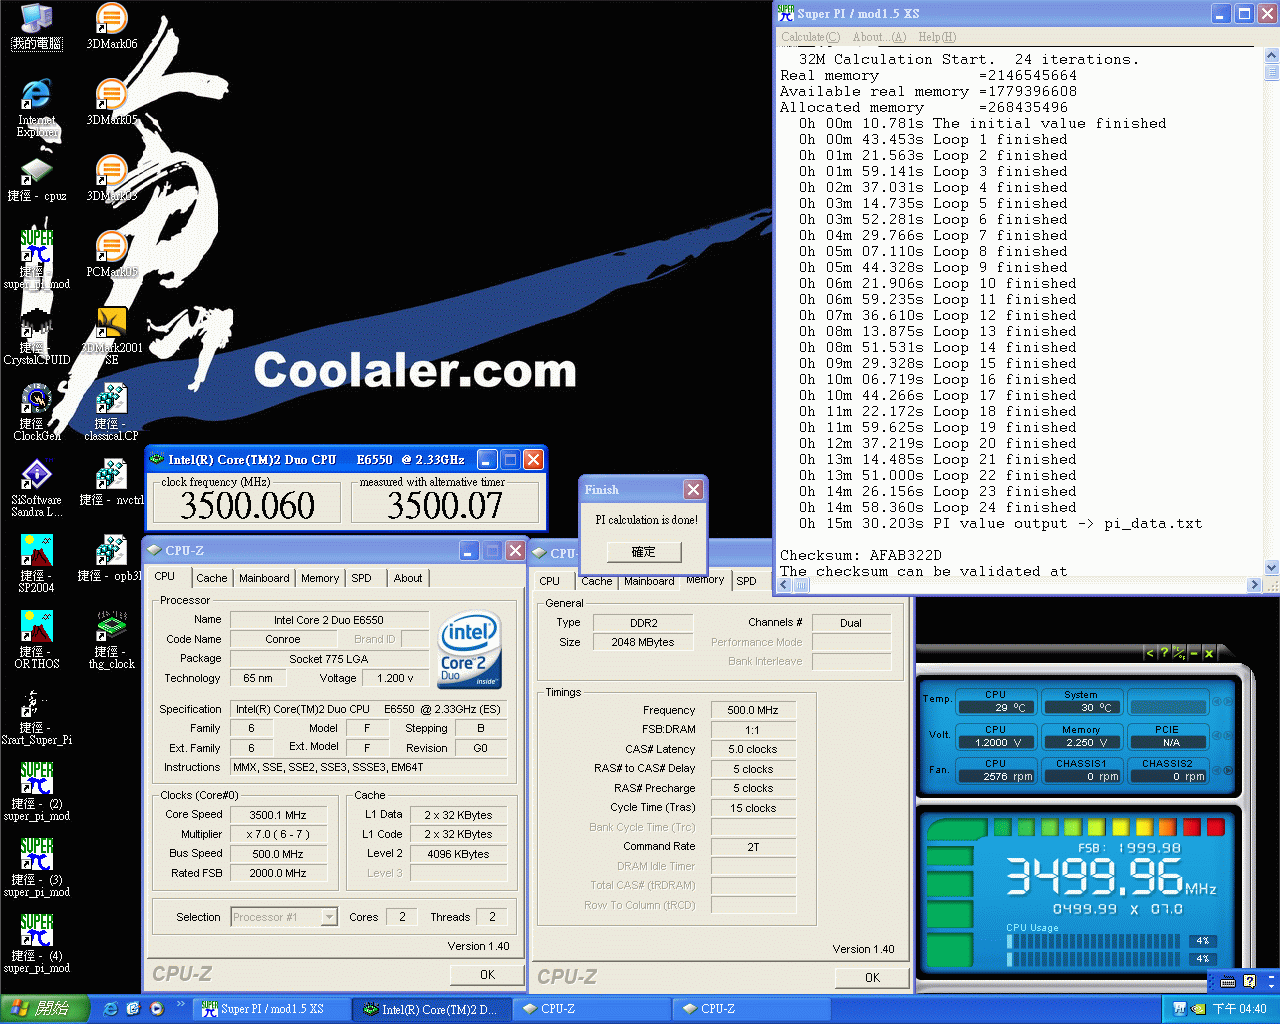
Task: Click the system clock showing 04:40
Action: pos(1239,1009)
